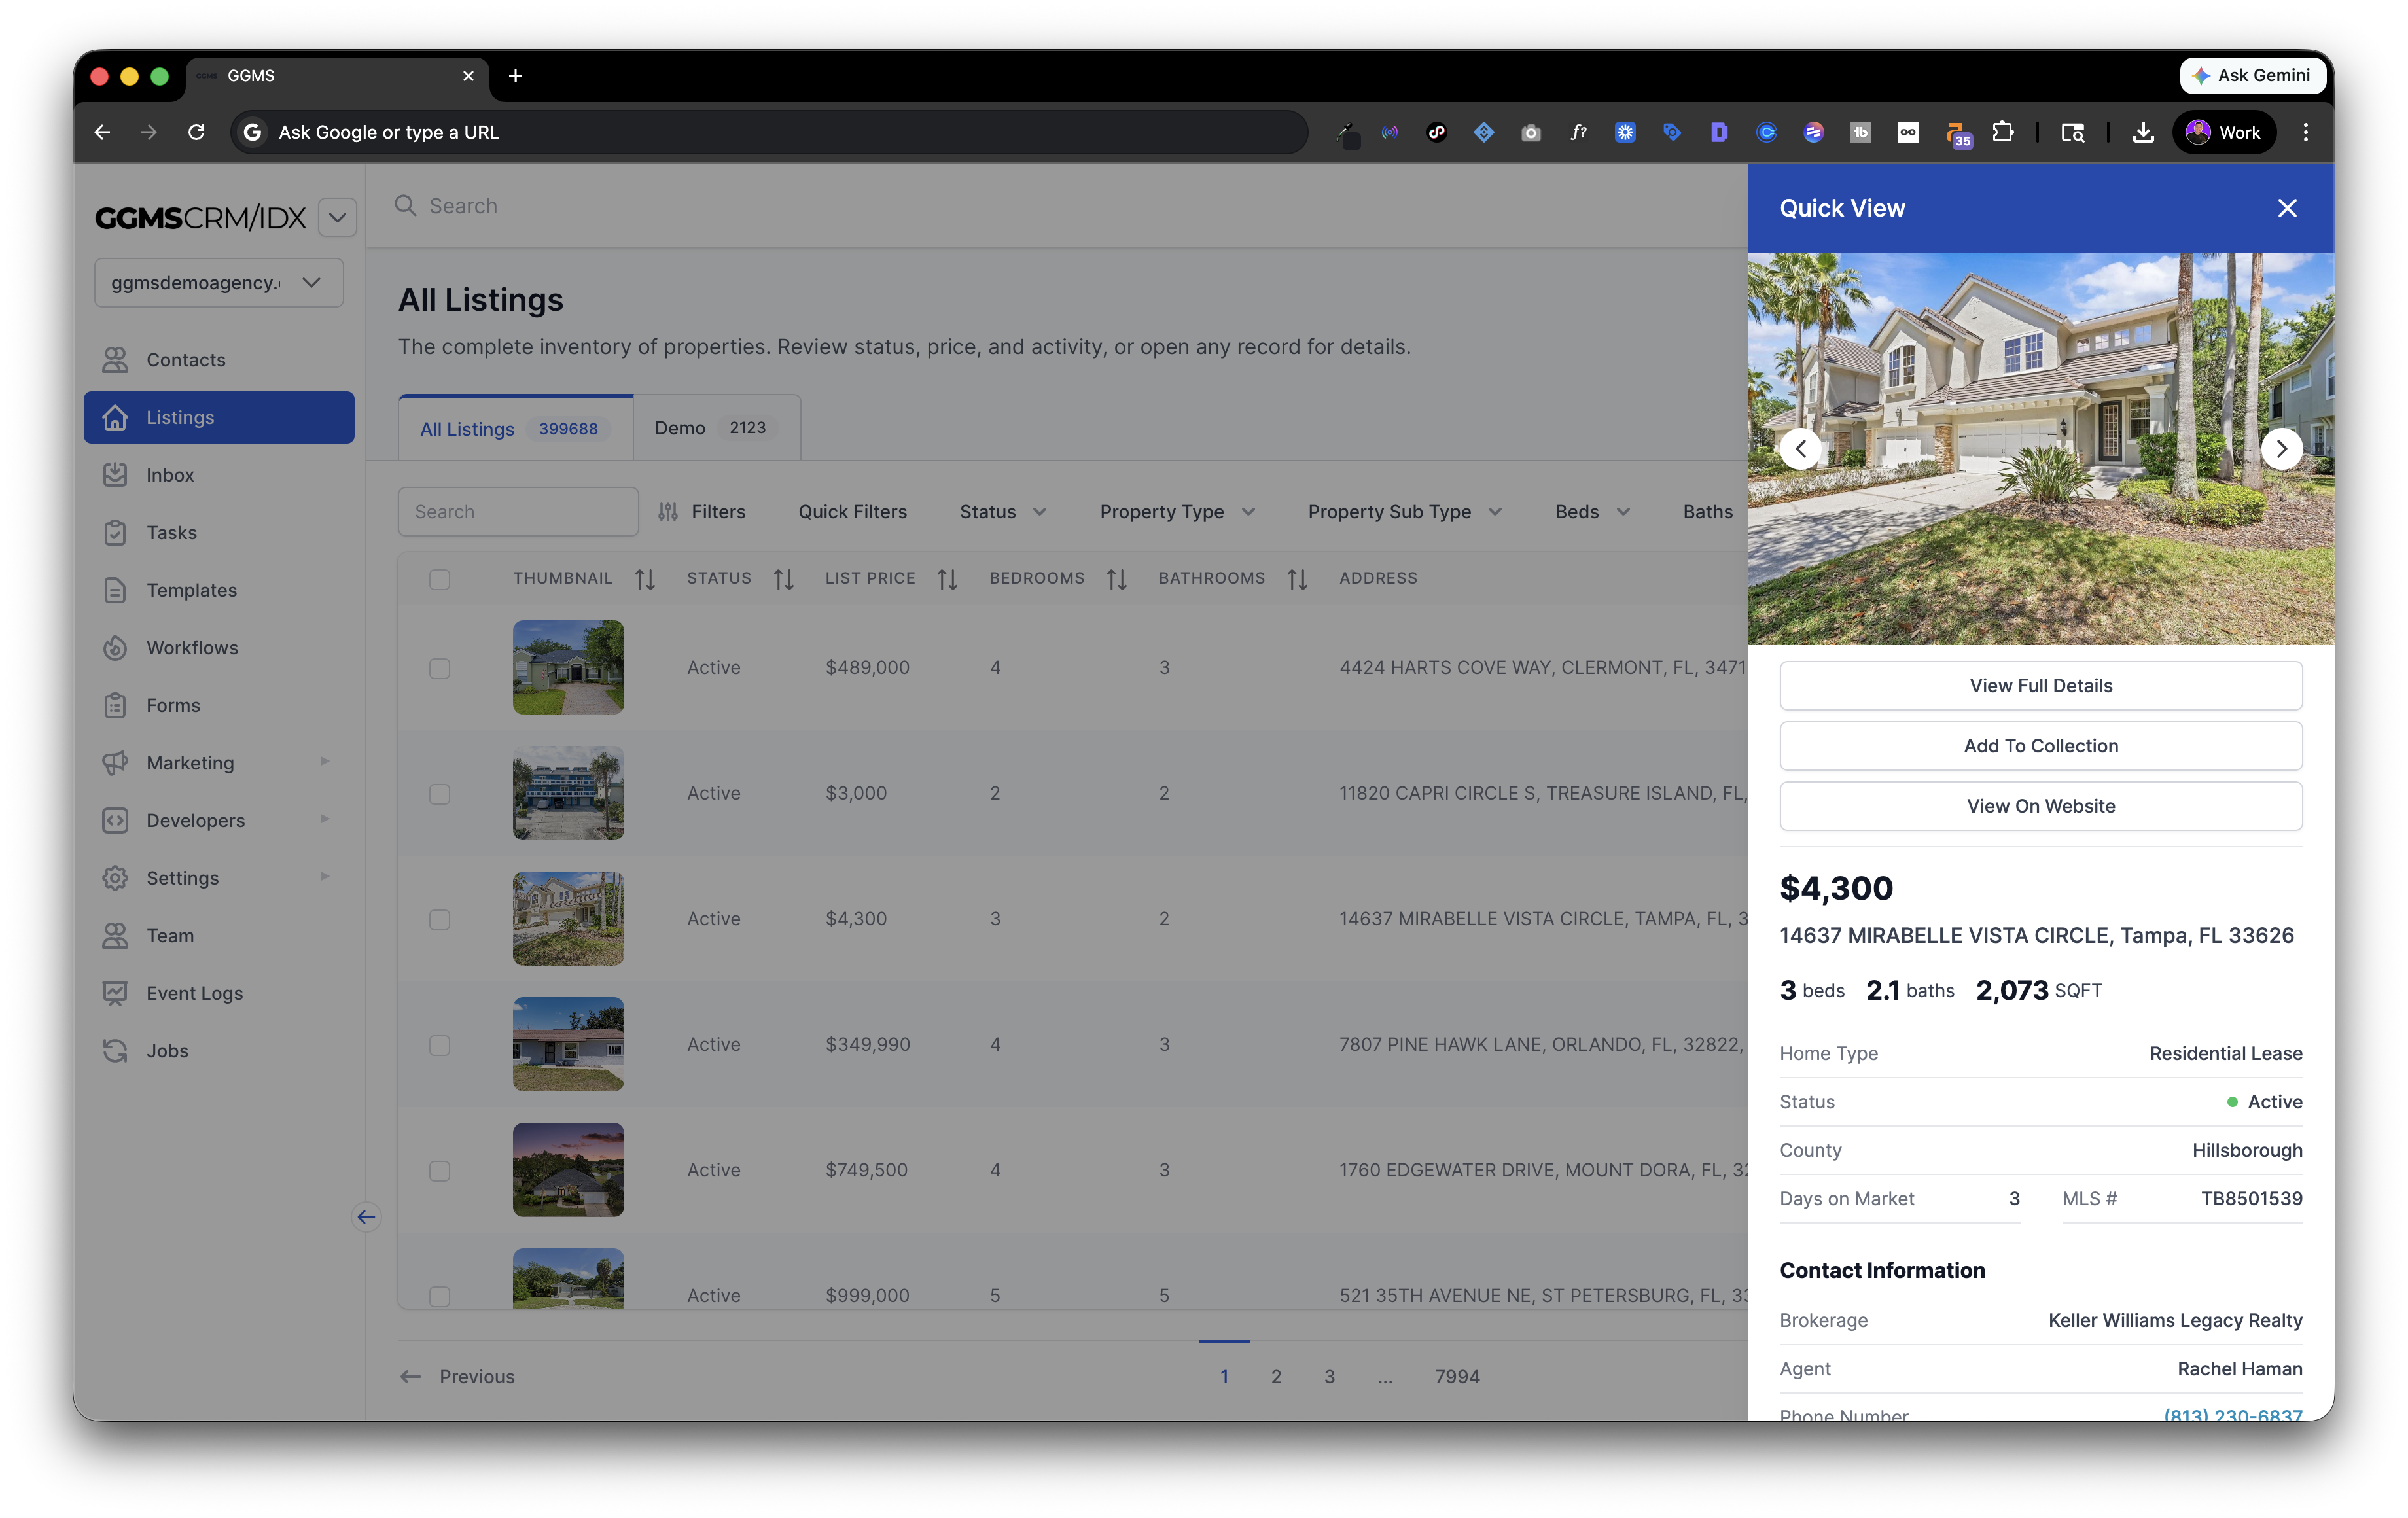Click the browser reload icon

197,132
